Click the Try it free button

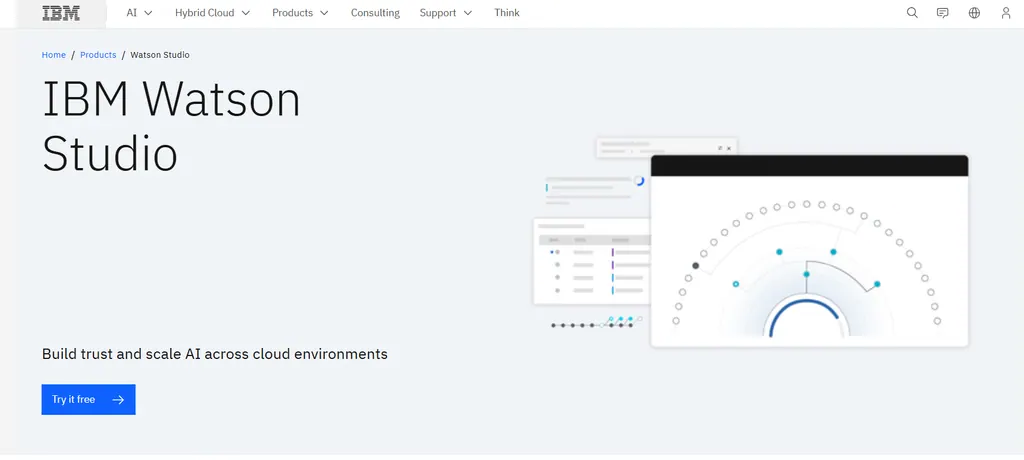pos(88,399)
